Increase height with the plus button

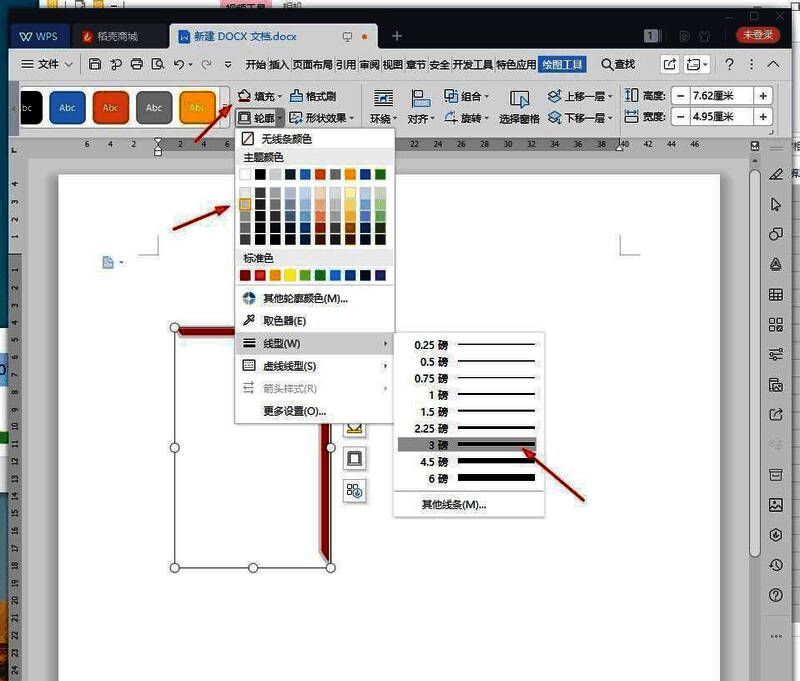pos(763,96)
